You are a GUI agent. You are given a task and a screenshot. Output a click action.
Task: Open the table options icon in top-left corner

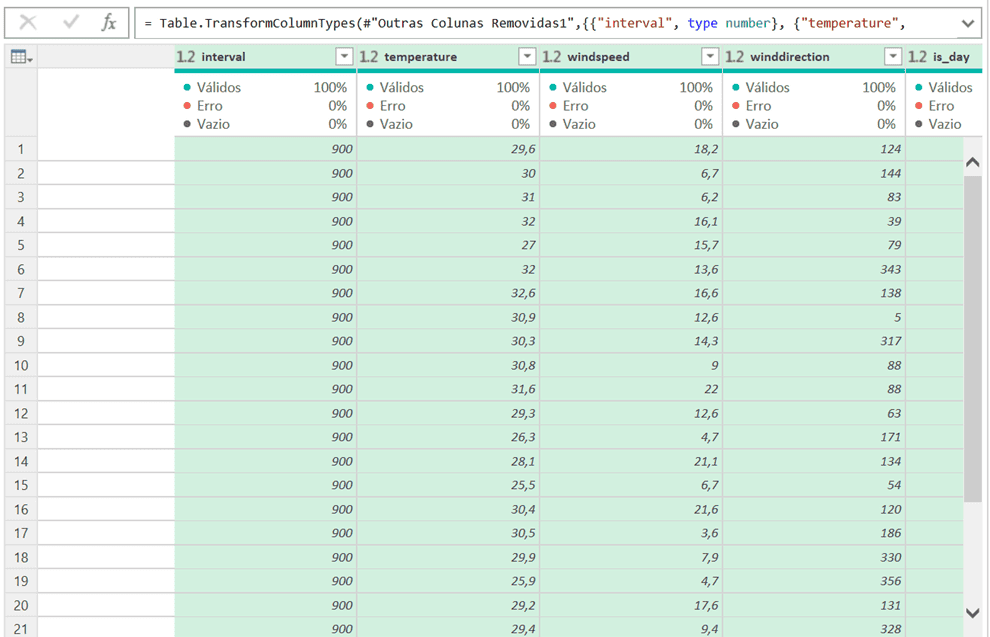click(21, 58)
